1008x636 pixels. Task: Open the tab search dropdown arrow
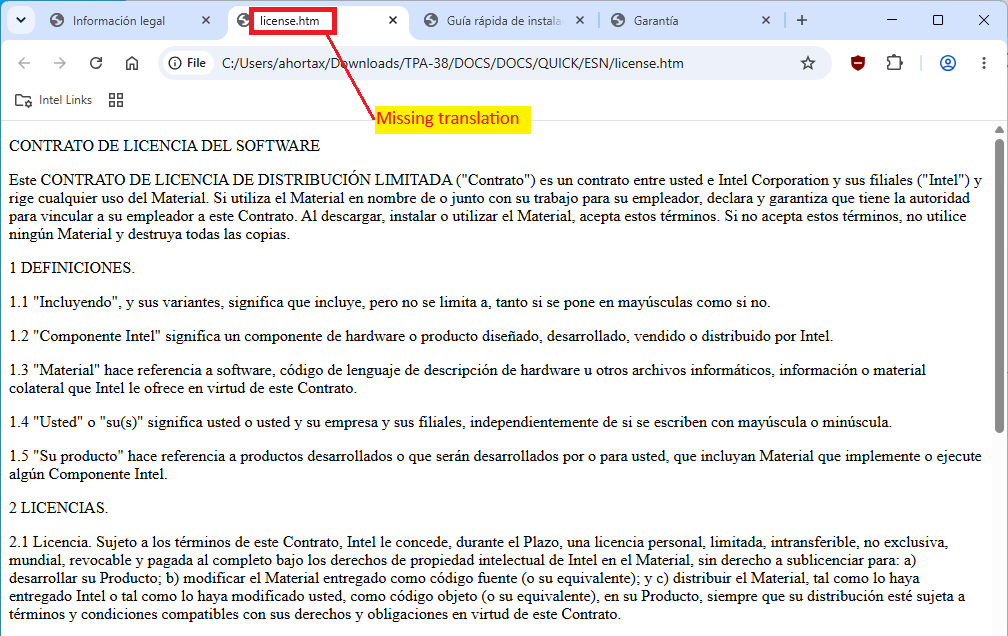(x=21, y=20)
